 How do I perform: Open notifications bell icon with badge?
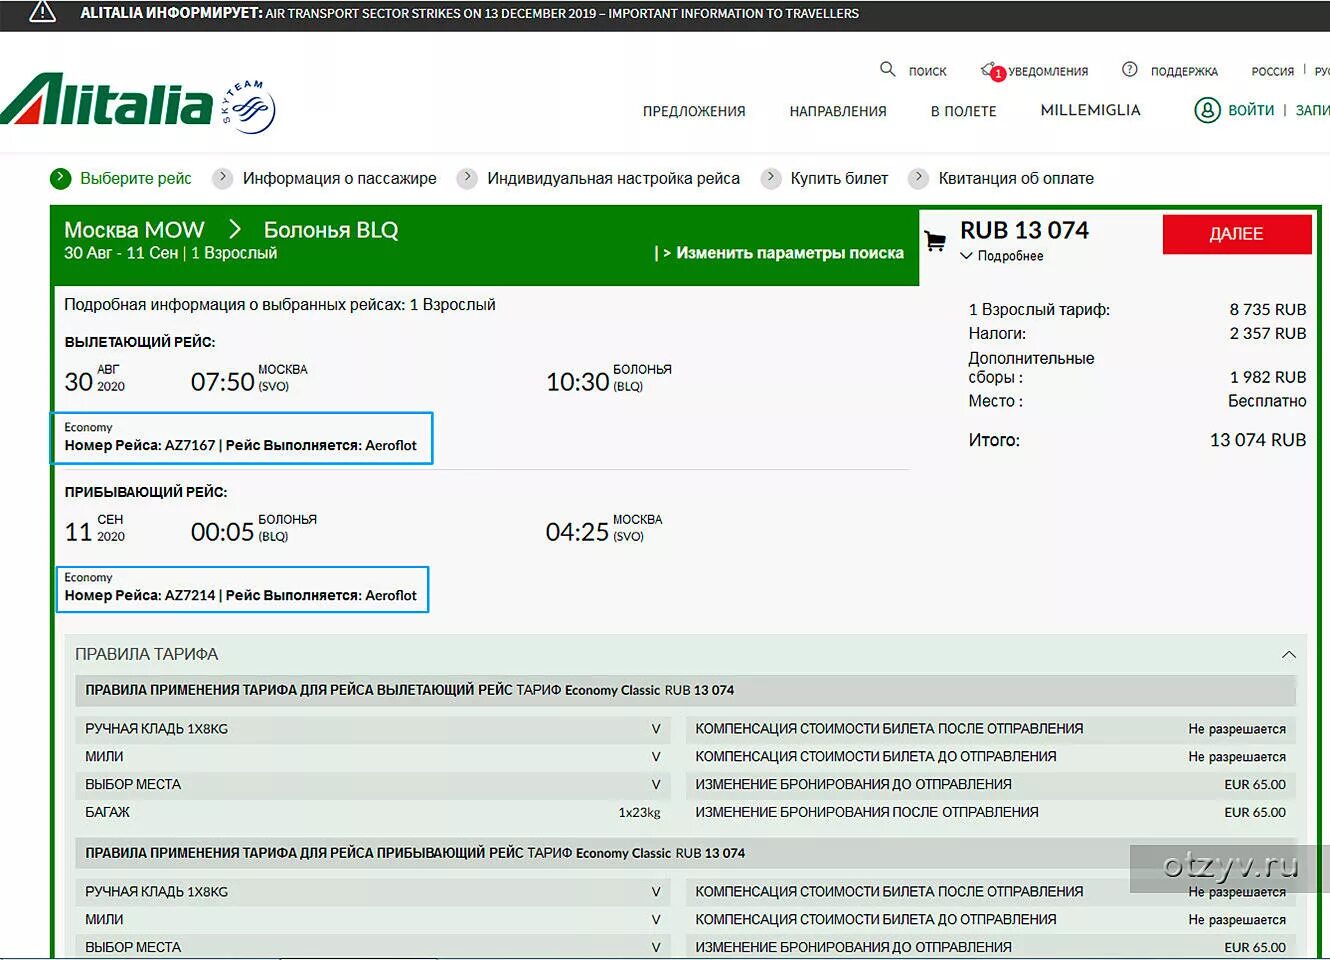[992, 71]
